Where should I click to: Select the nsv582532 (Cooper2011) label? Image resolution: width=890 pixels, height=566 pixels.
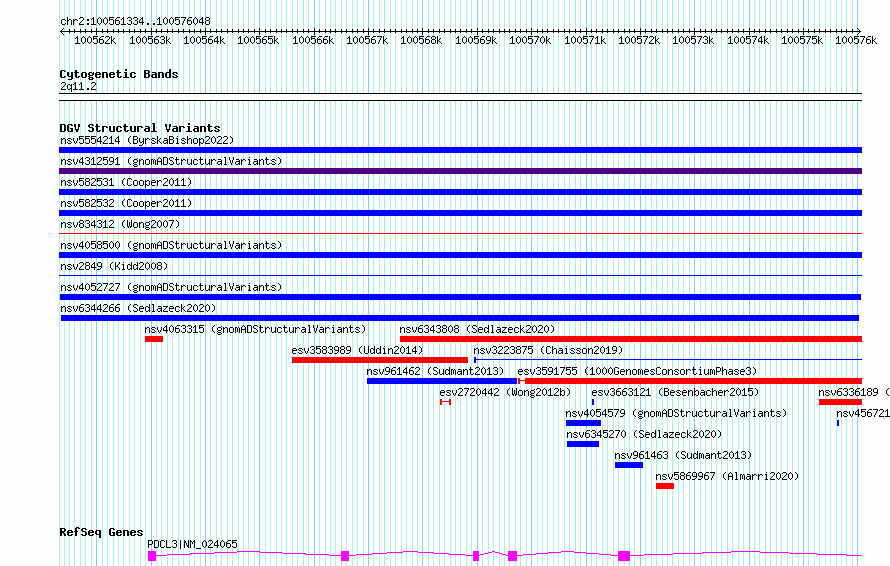[x=126, y=203]
